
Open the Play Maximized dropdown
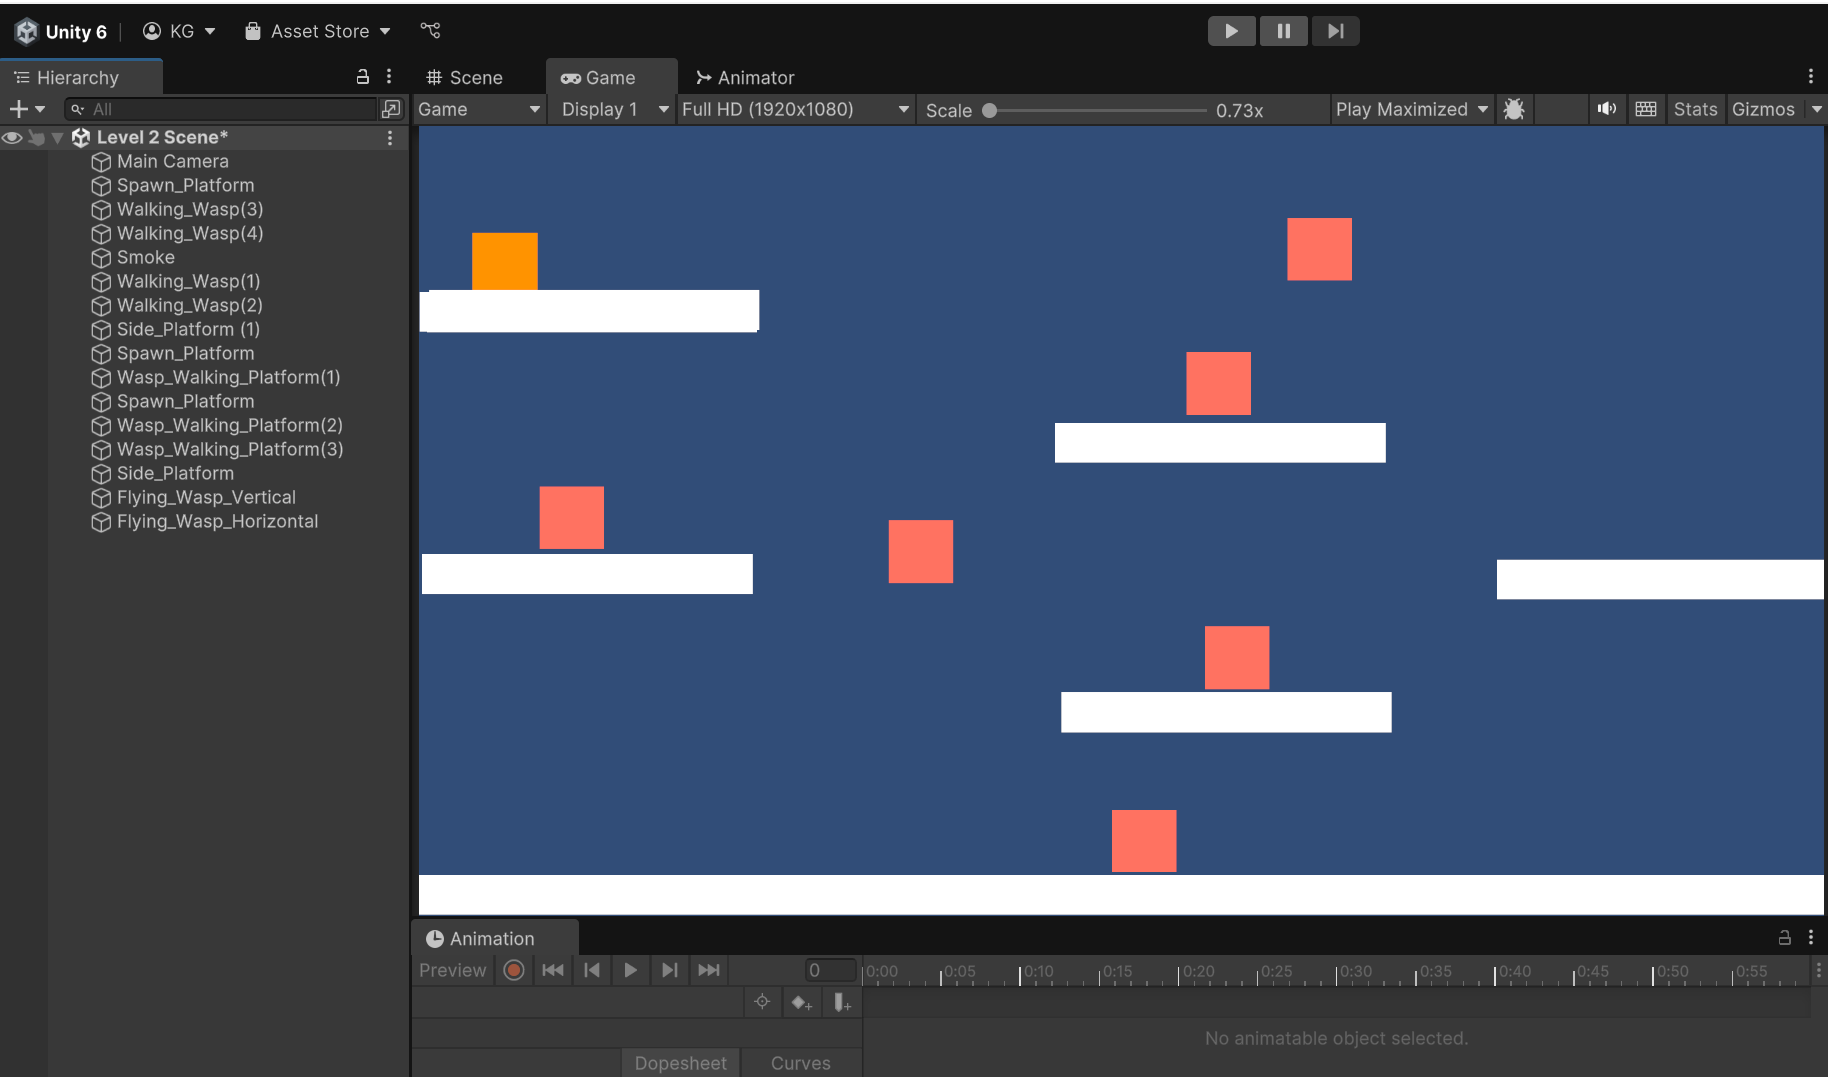1411,109
